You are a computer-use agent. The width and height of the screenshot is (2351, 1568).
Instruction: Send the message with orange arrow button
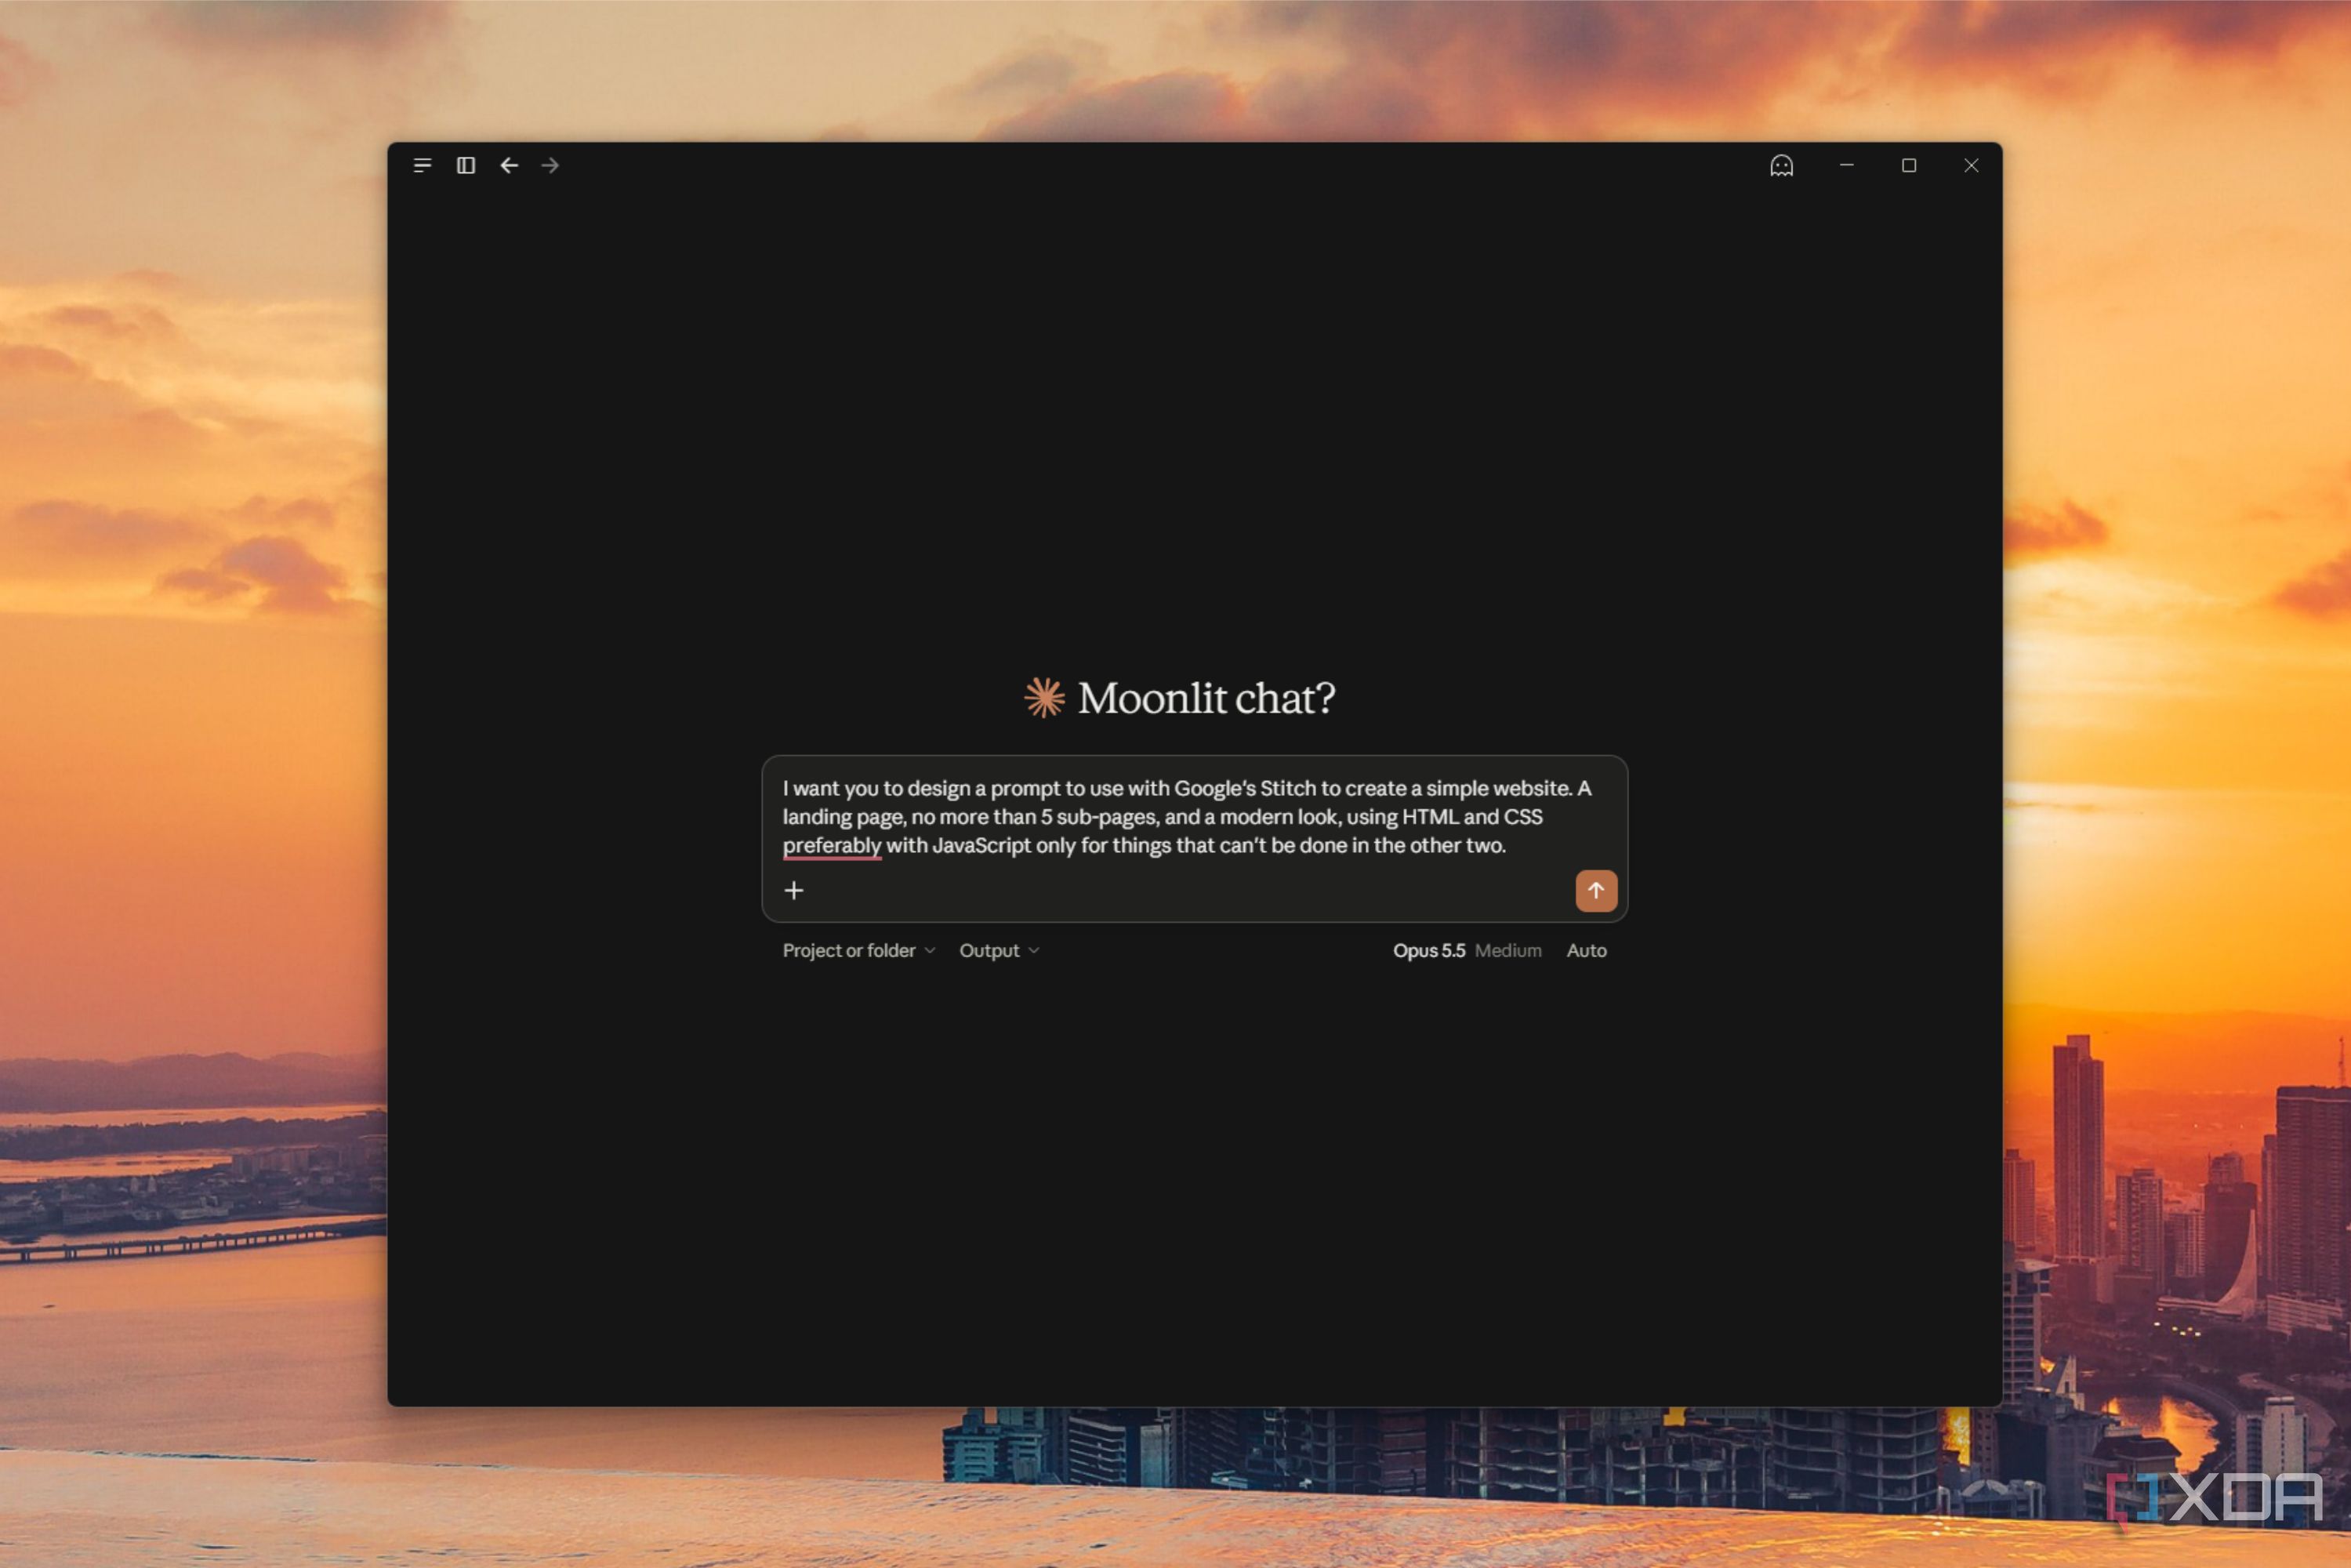tap(1596, 890)
